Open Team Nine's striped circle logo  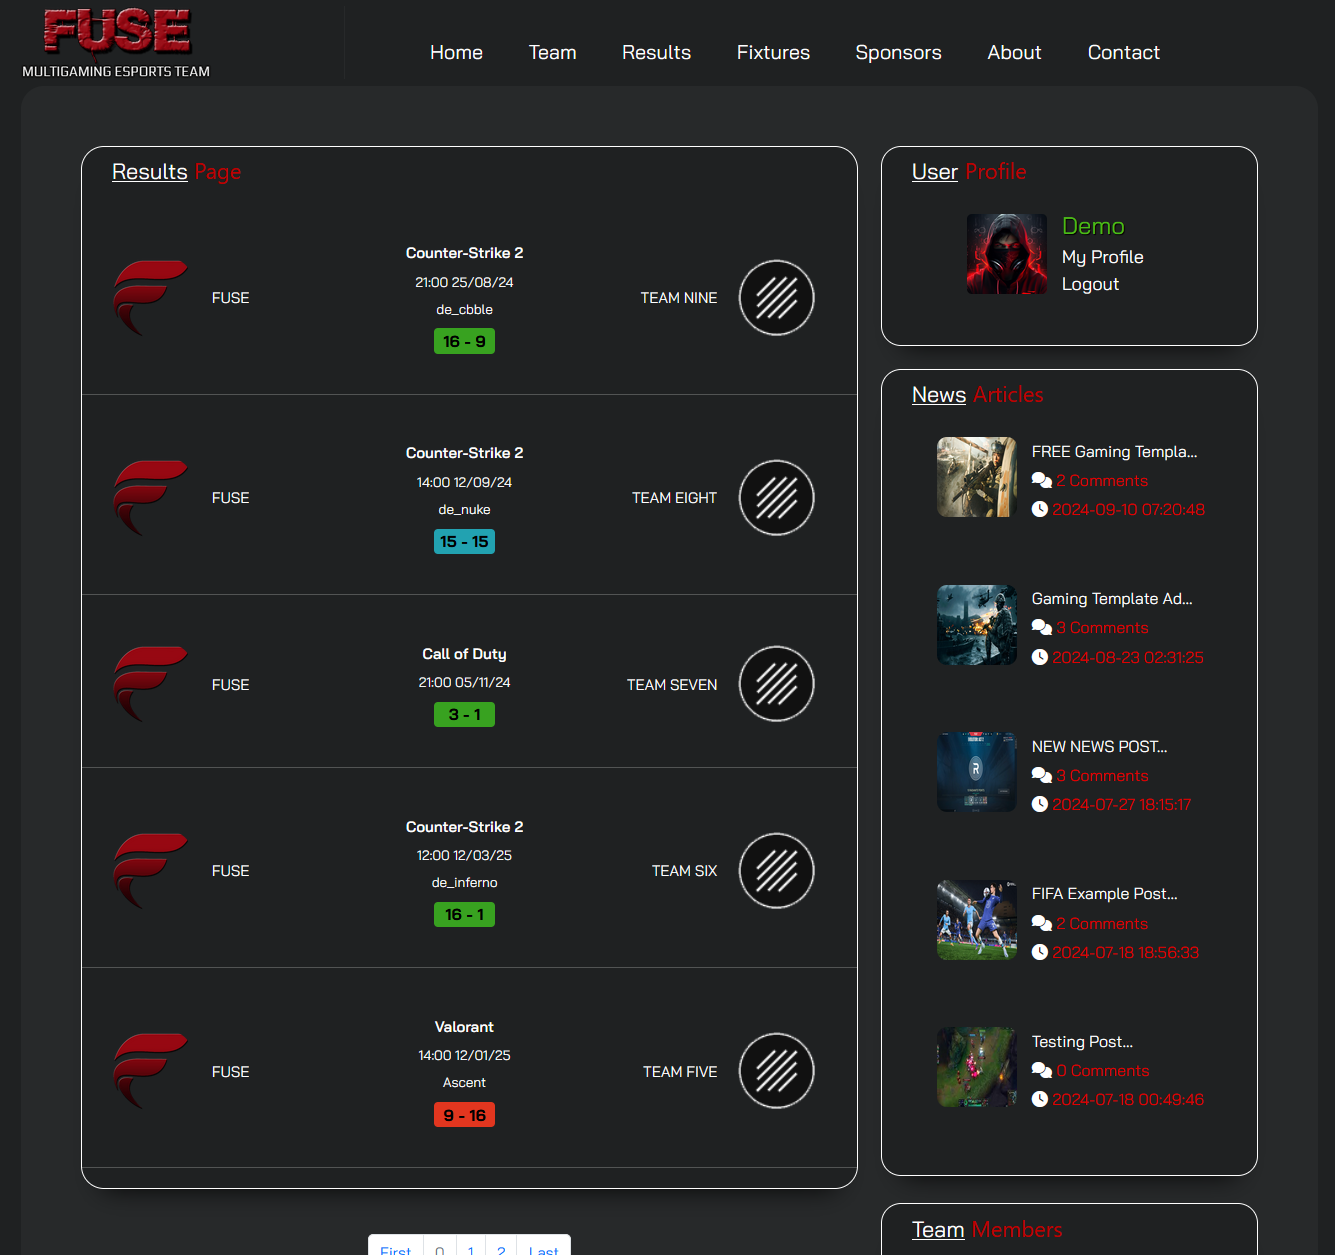777,298
